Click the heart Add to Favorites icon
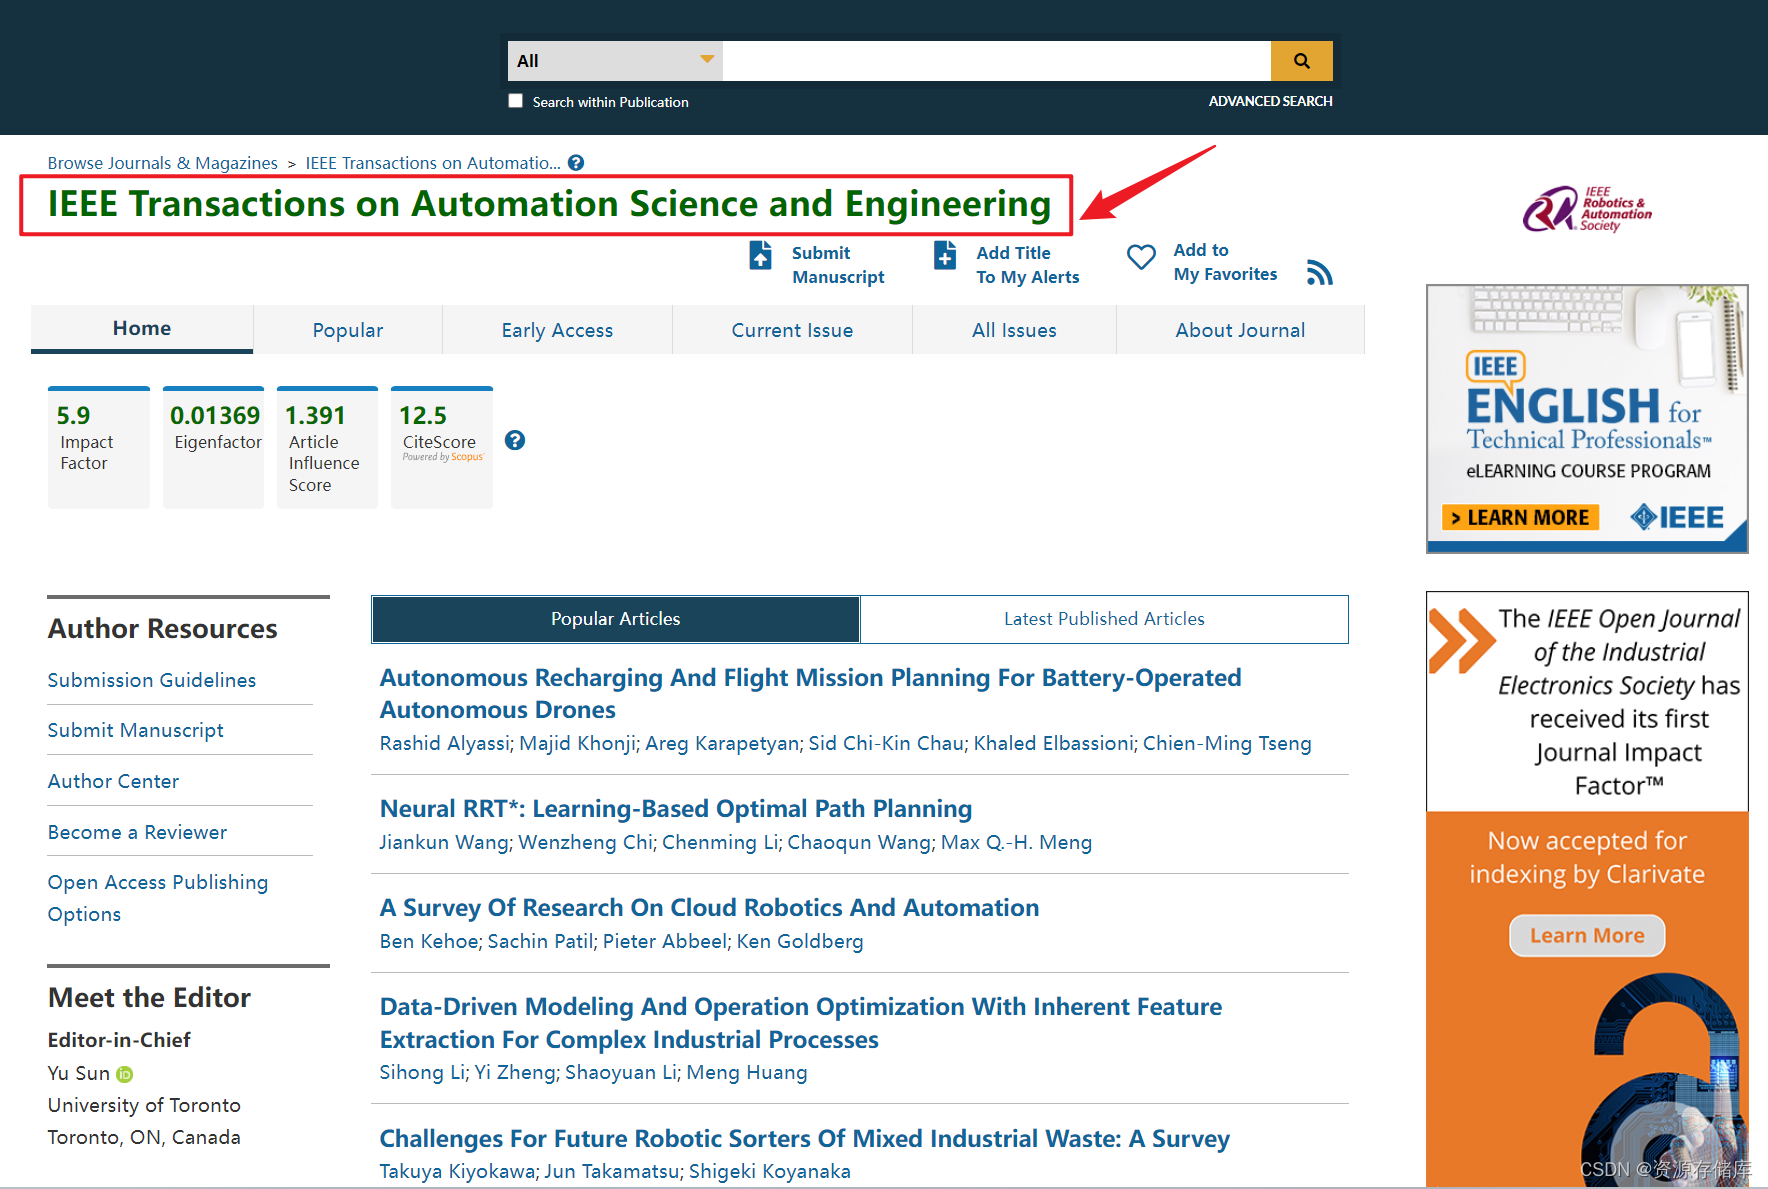 [x=1141, y=257]
